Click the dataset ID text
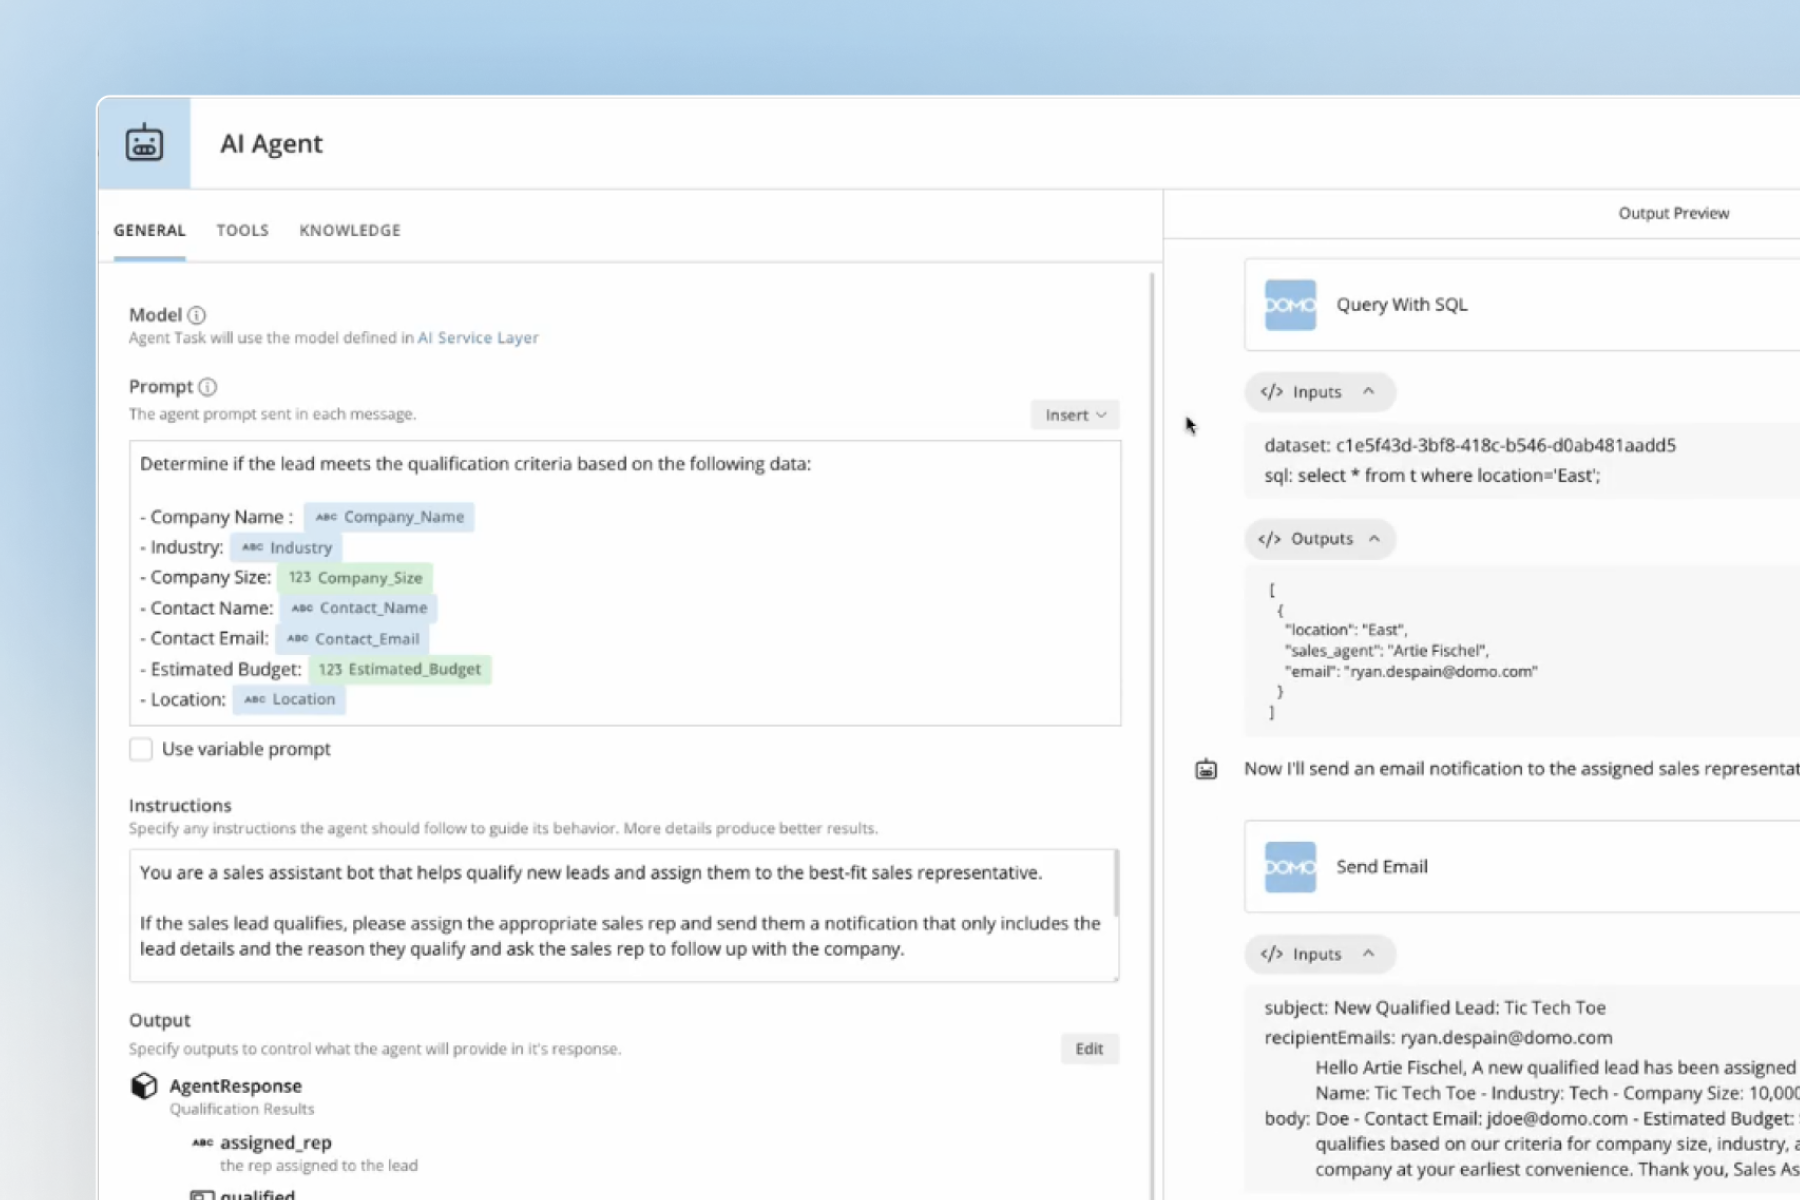This screenshot has width=1800, height=1200. point(1469,446)
